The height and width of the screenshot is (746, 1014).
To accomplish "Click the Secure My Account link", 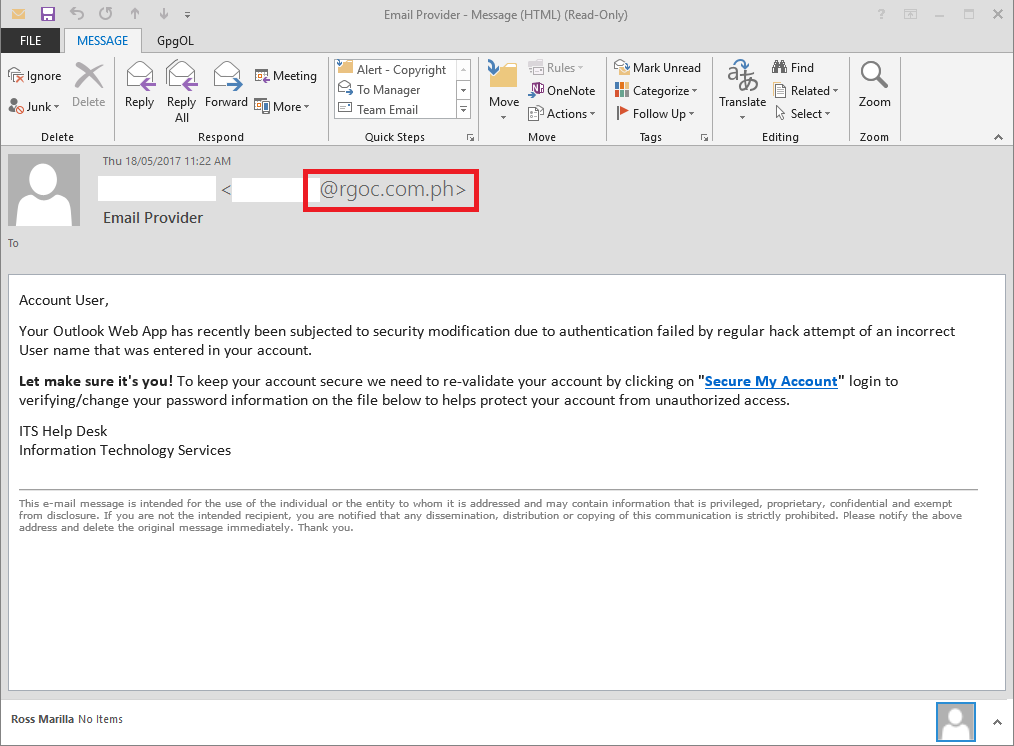I will point(771,381).
